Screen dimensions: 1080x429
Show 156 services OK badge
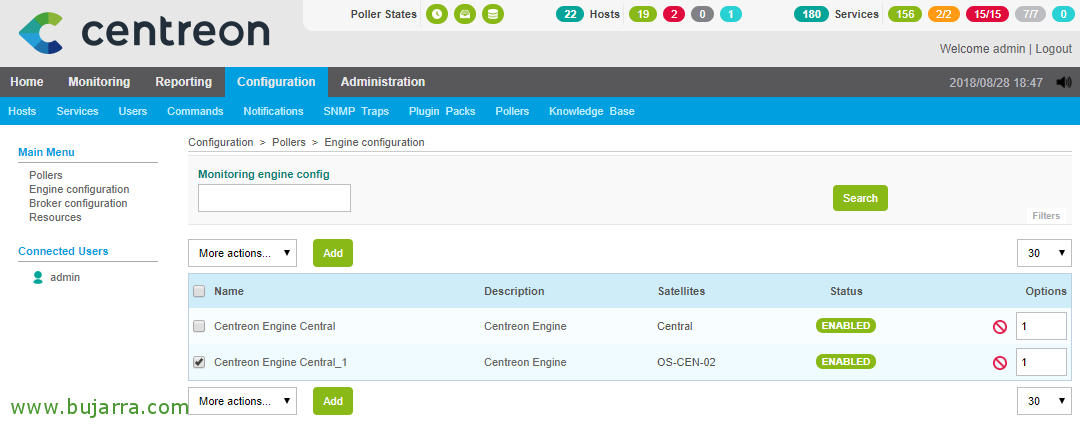905,14
